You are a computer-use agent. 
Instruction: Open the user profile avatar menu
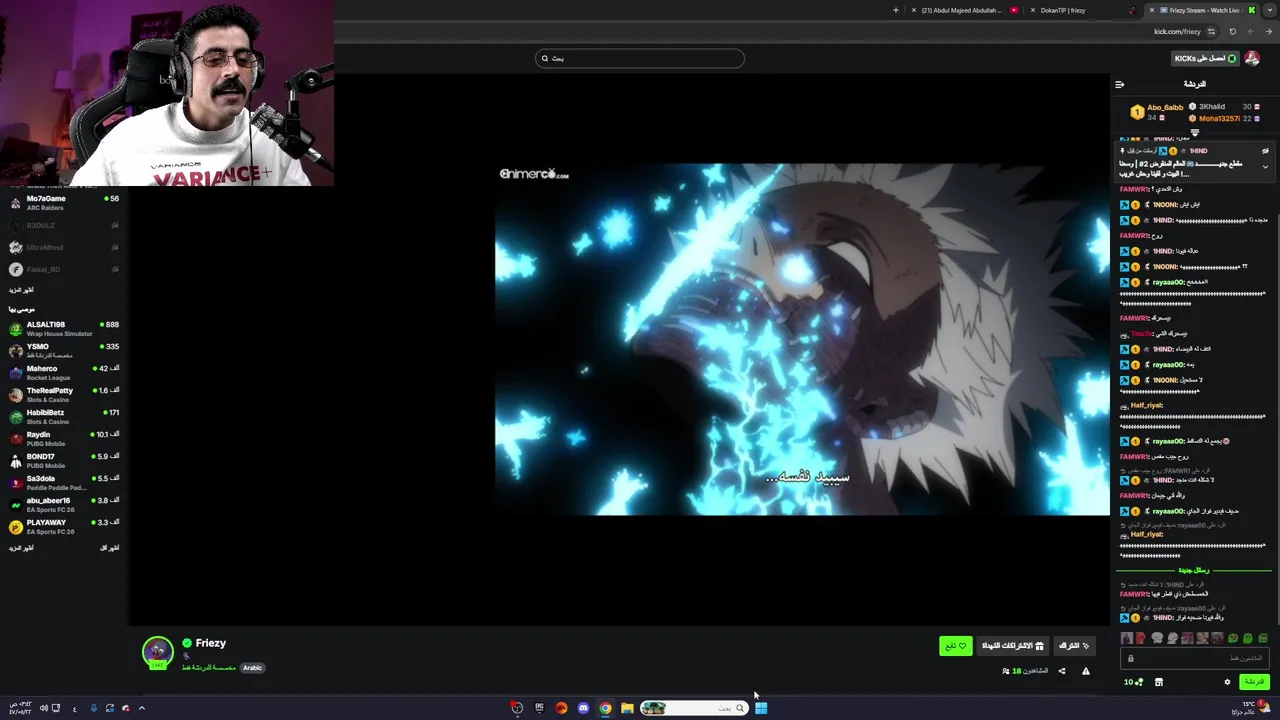click(1252, 58)
